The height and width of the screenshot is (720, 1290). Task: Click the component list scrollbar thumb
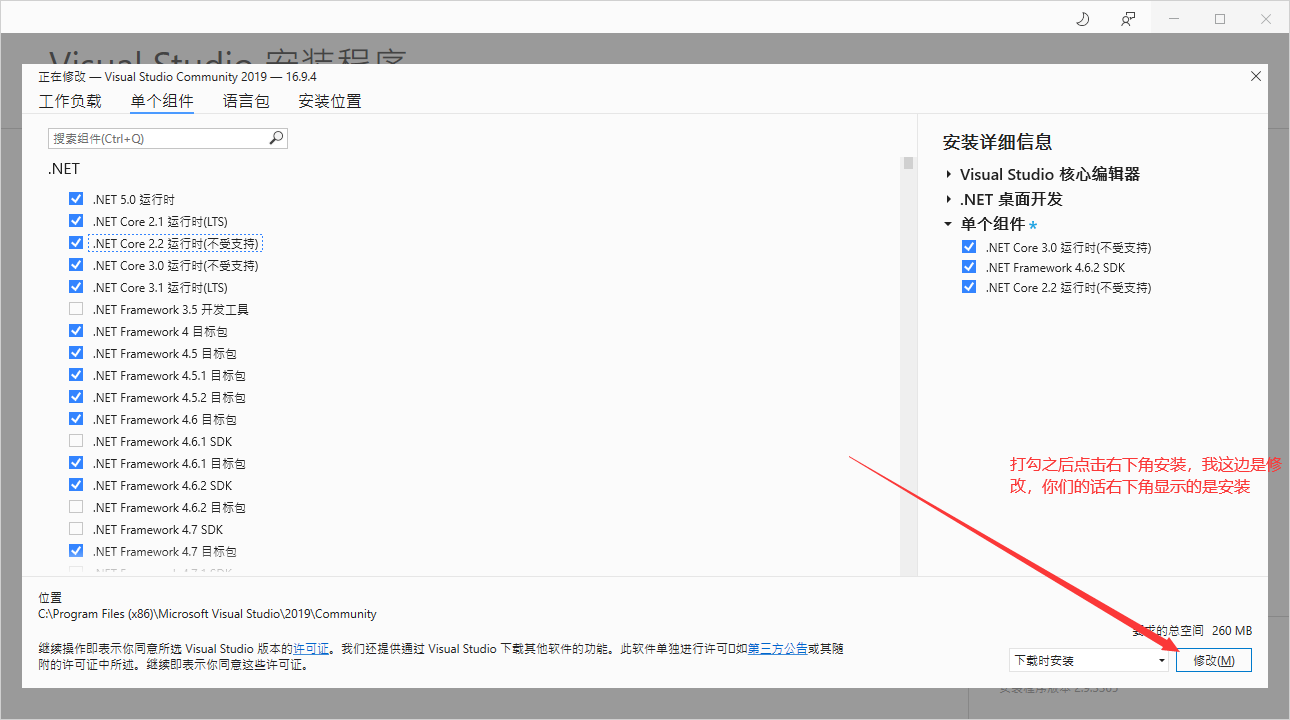tap(908, 164)
